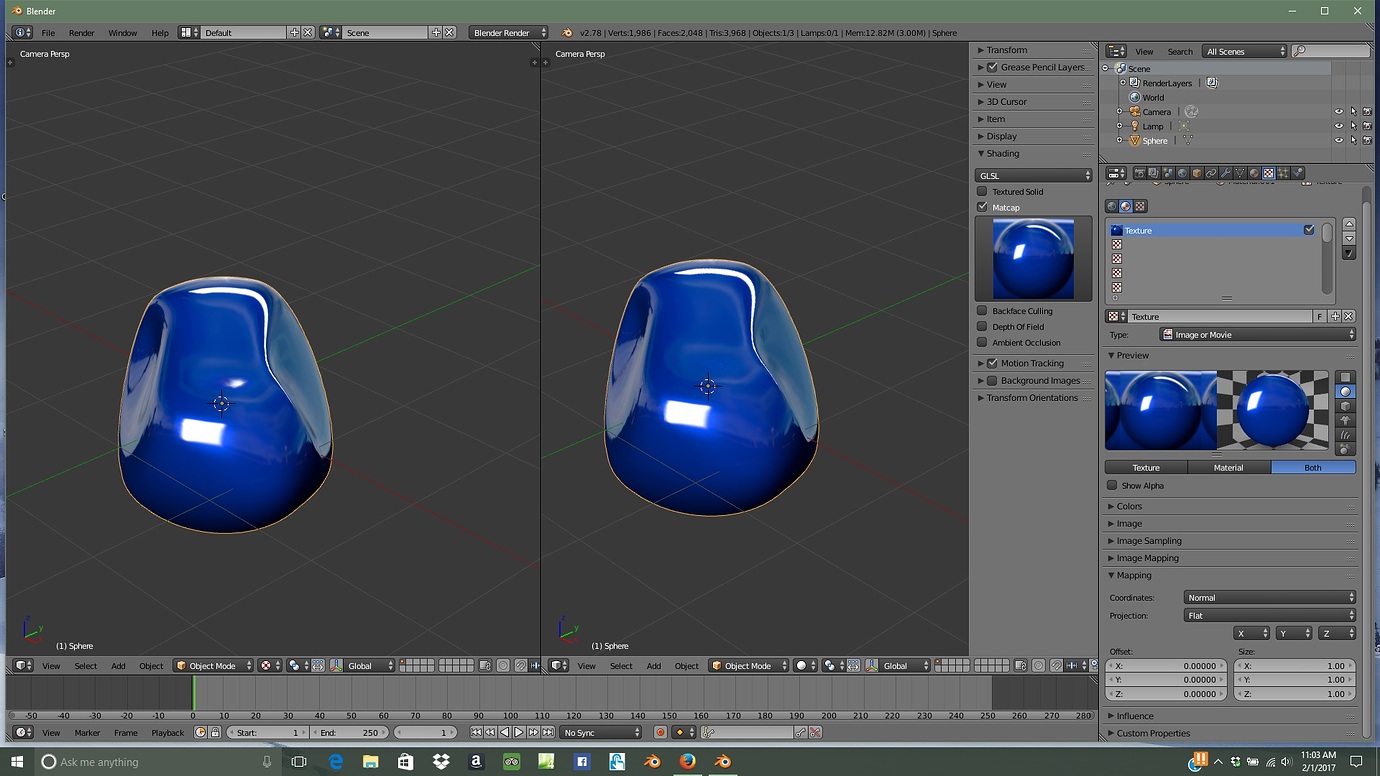This screenshot has width=1380, height=776.
Task: Open the Object properties tab (orange cube icon)
Action: (x=1197, y=173)
